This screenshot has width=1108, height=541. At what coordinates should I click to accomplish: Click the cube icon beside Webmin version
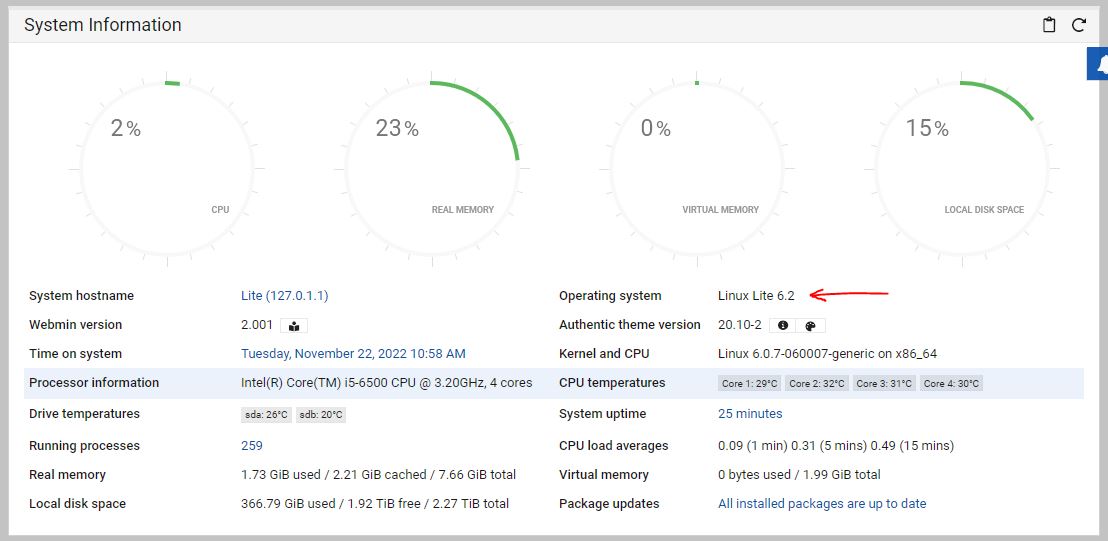294,325
